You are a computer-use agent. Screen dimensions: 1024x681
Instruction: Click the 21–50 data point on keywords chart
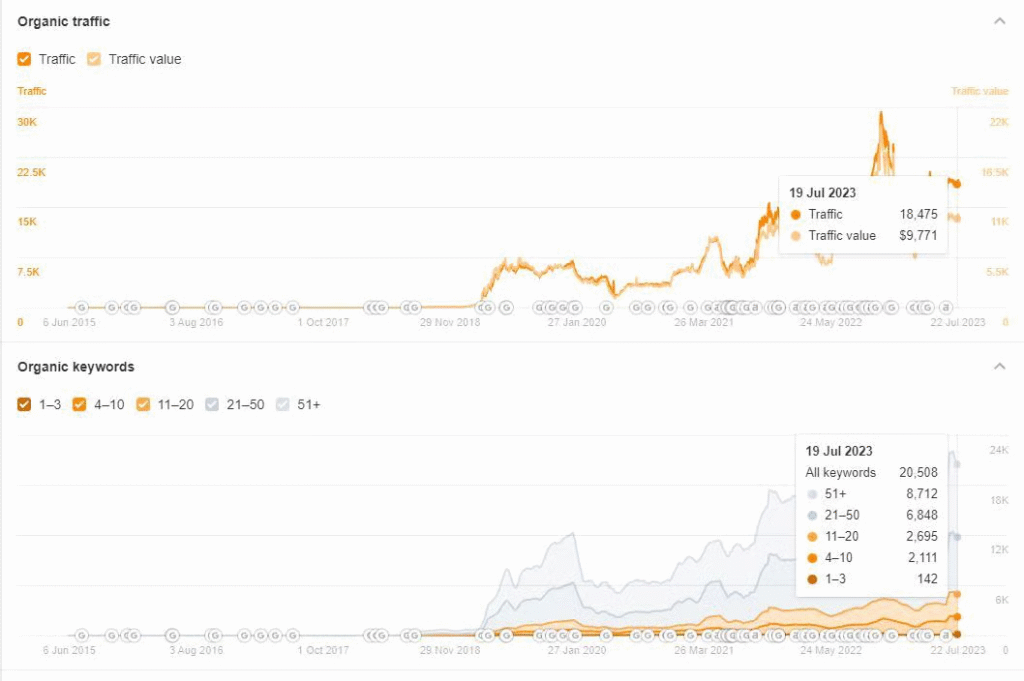pos(957,537)
